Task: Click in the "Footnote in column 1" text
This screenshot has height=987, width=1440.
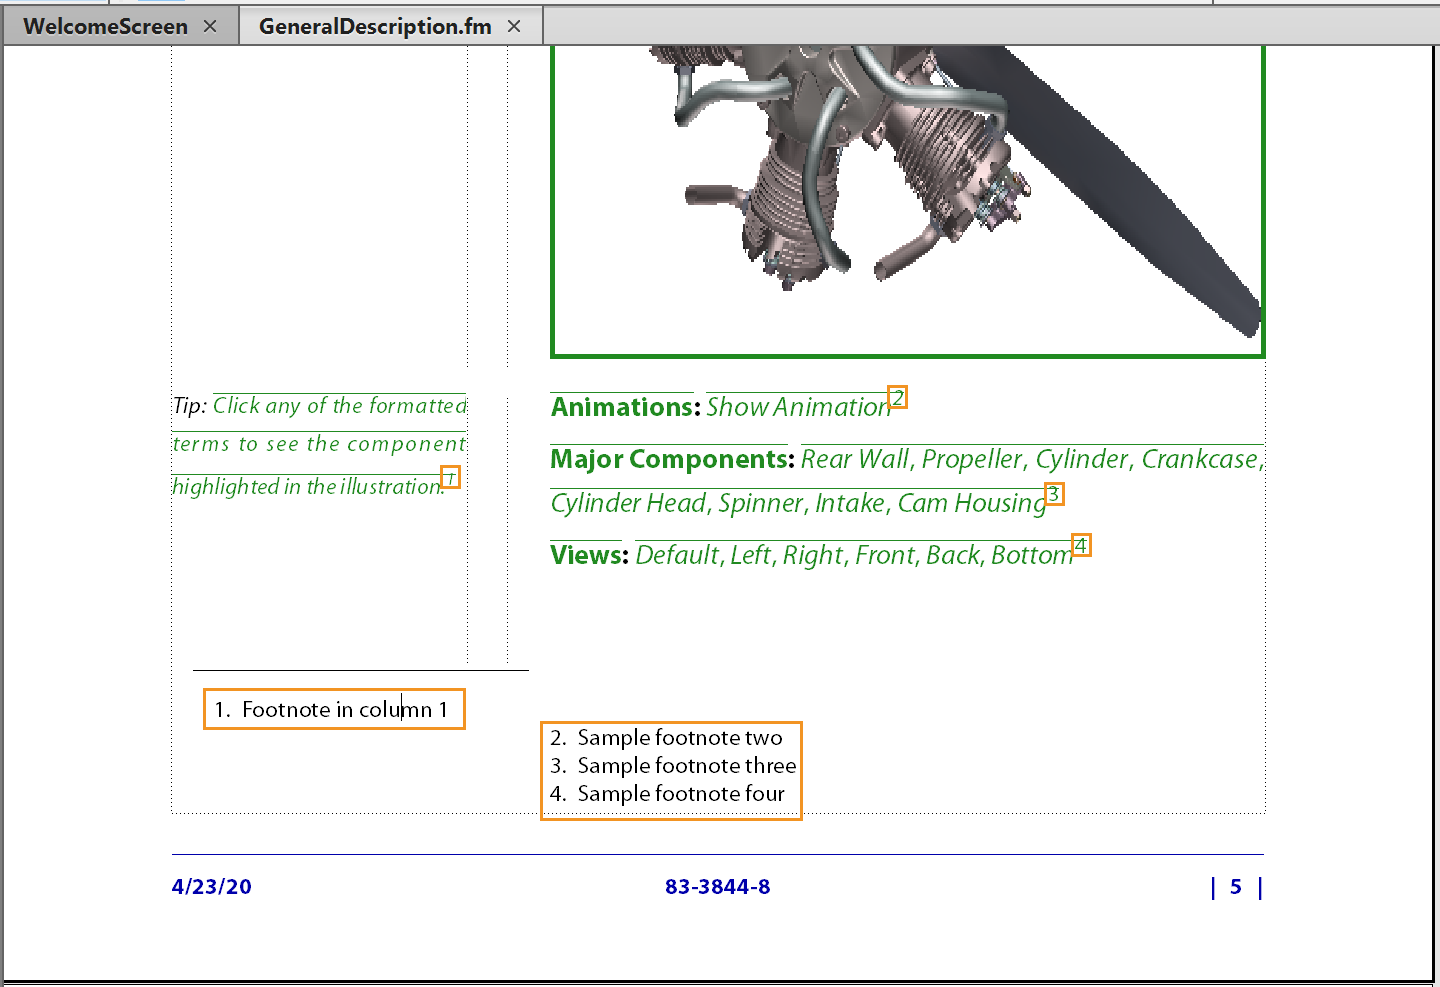Action: click(x=335, y=710)
